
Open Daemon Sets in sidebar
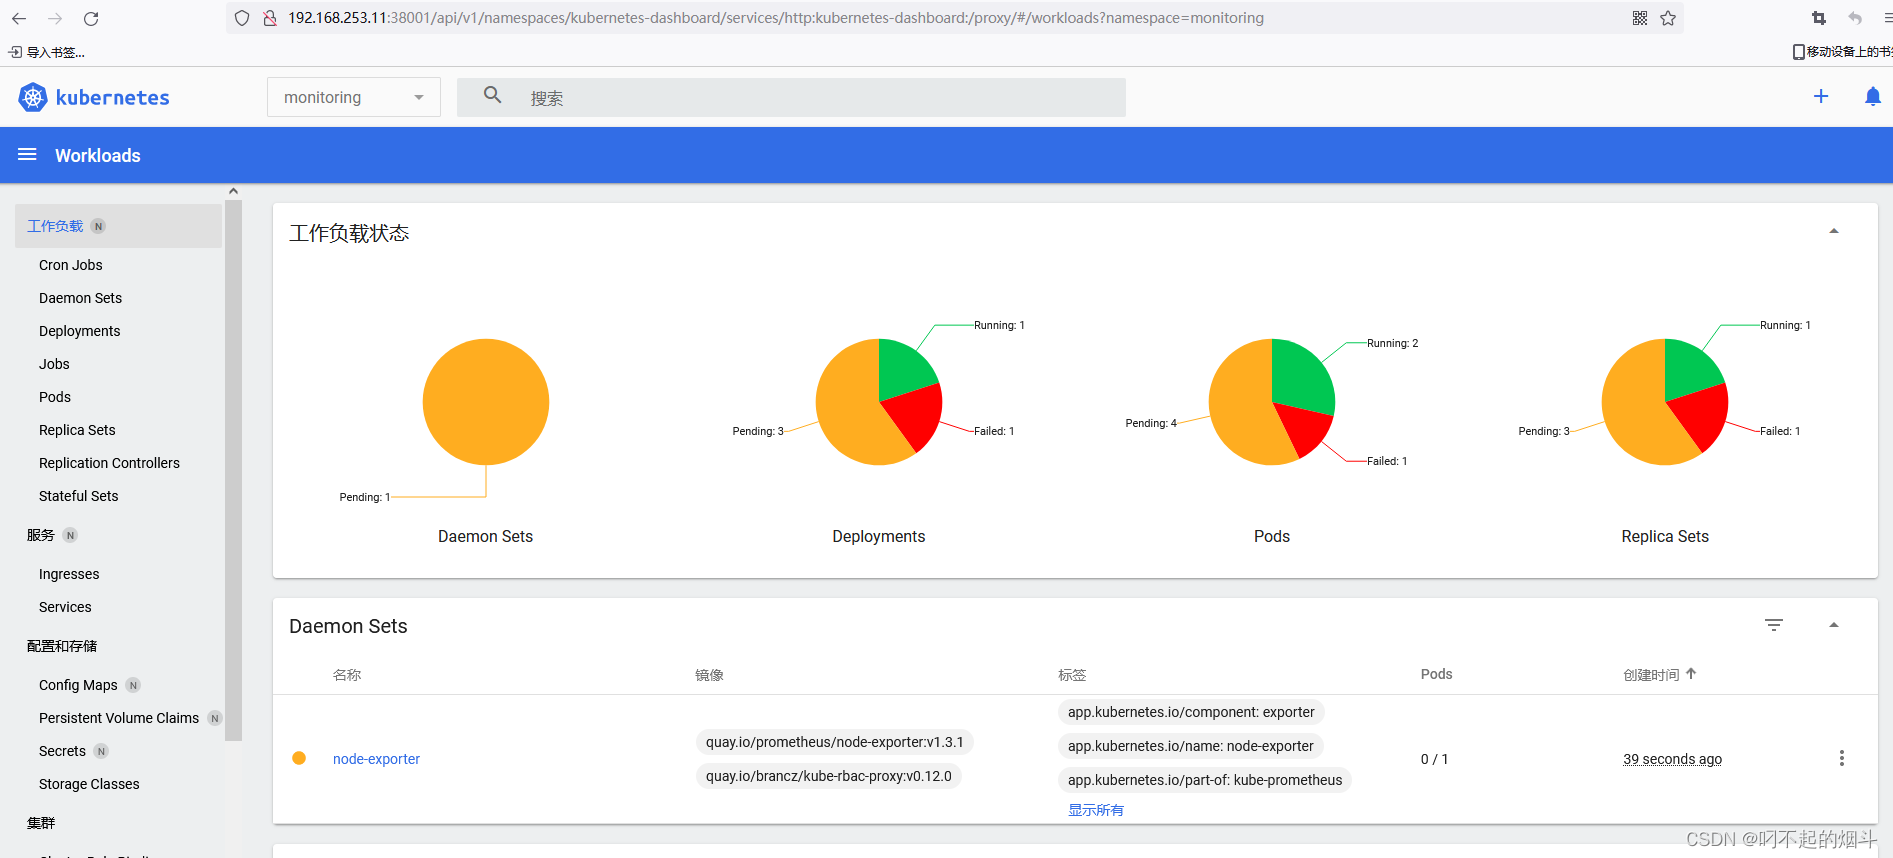point(80,298)
